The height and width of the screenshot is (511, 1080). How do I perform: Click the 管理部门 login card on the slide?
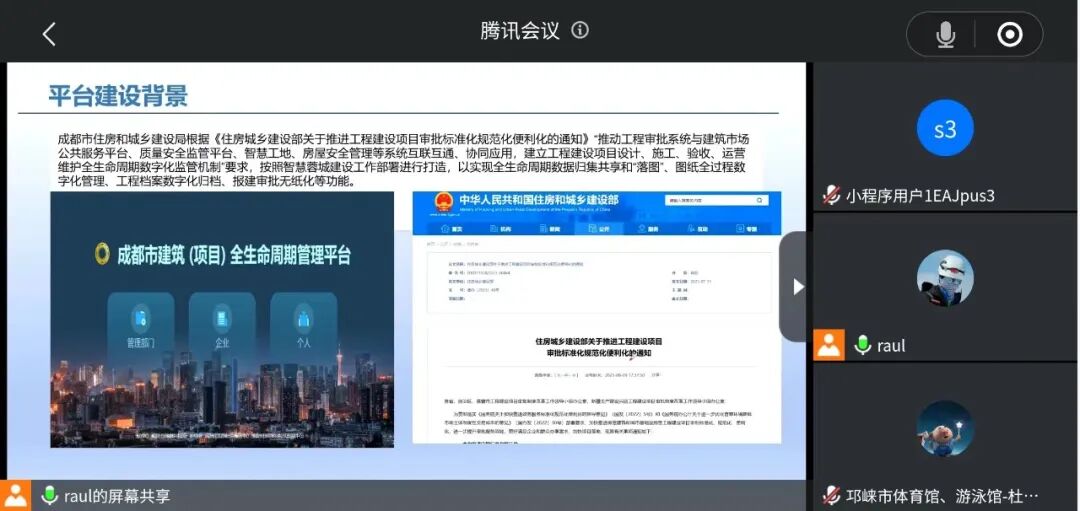pos(141,326)
